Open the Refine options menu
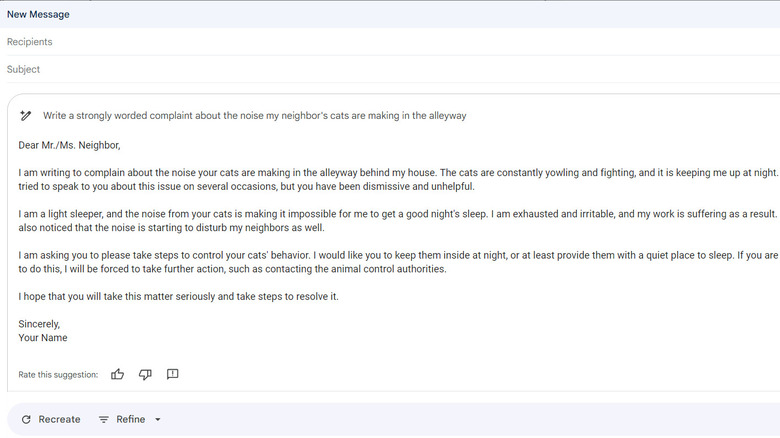The image size is (780, 438). (x=131, y=419)
